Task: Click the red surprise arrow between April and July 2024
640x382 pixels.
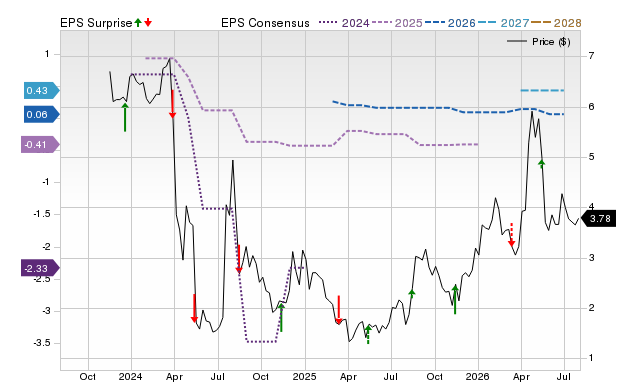Action: point(194,309)
